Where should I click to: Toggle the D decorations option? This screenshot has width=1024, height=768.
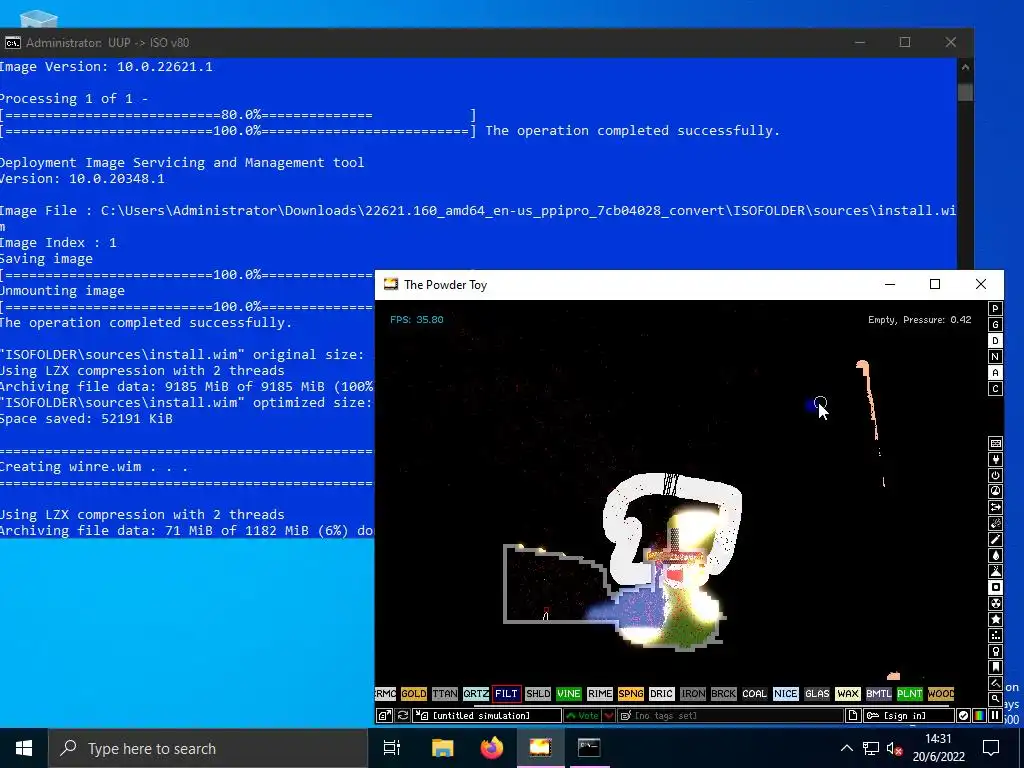995,341
